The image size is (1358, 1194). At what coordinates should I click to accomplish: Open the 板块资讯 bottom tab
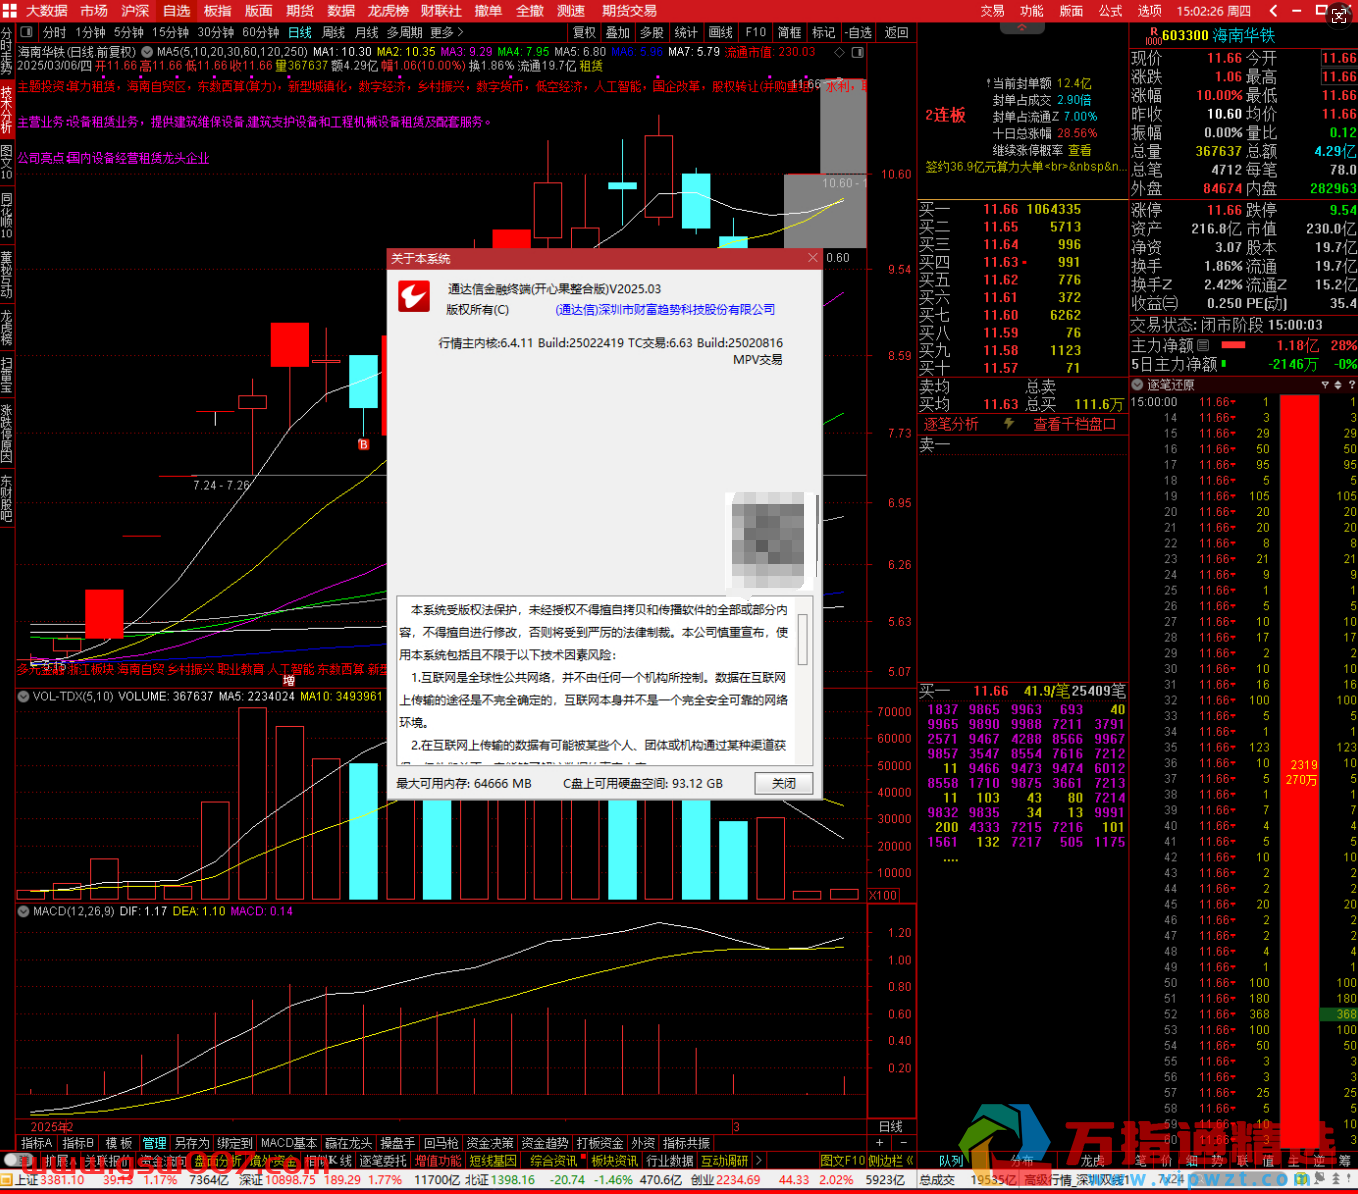[x=614, y=1161]
